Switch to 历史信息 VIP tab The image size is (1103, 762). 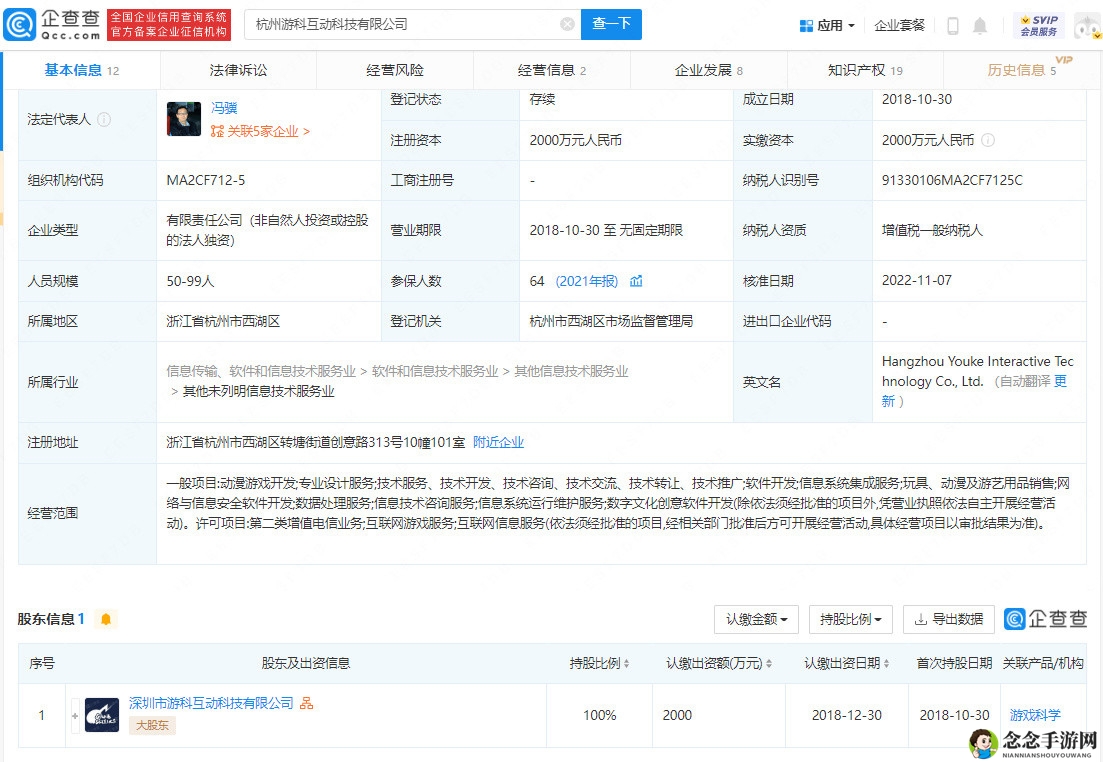(1022, 70)
